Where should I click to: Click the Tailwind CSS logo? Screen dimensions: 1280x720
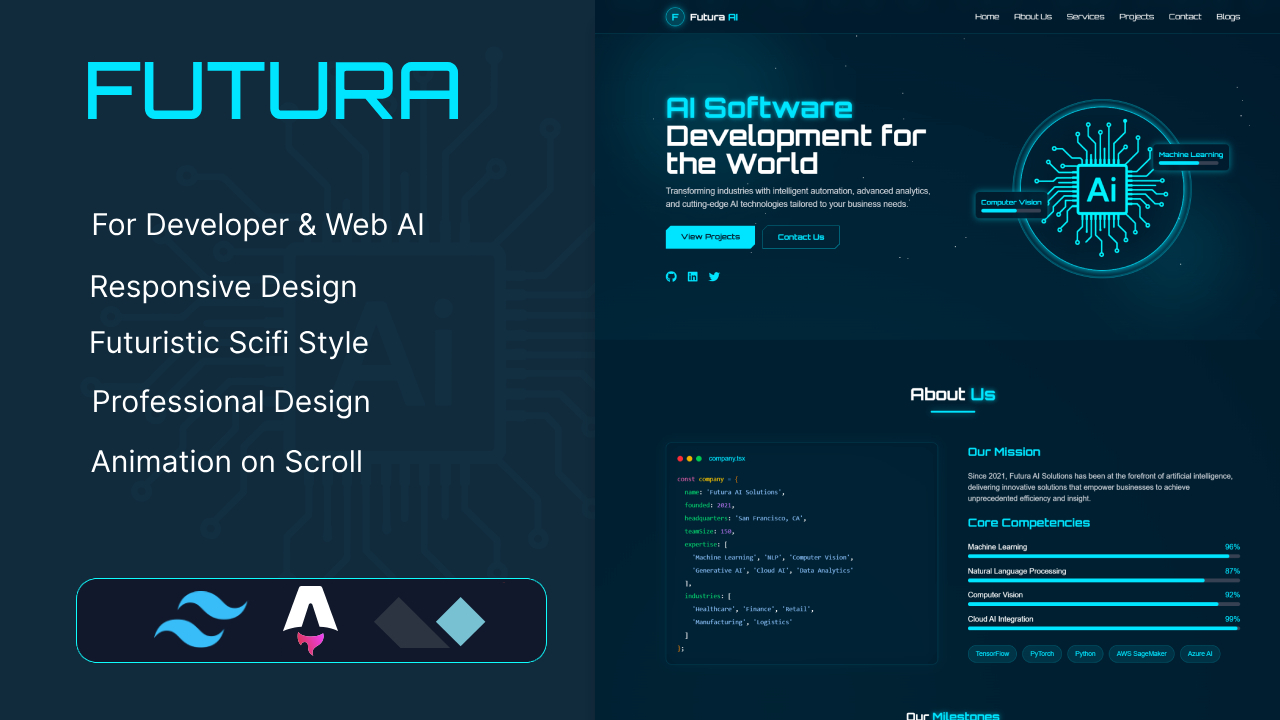[200, 620]
